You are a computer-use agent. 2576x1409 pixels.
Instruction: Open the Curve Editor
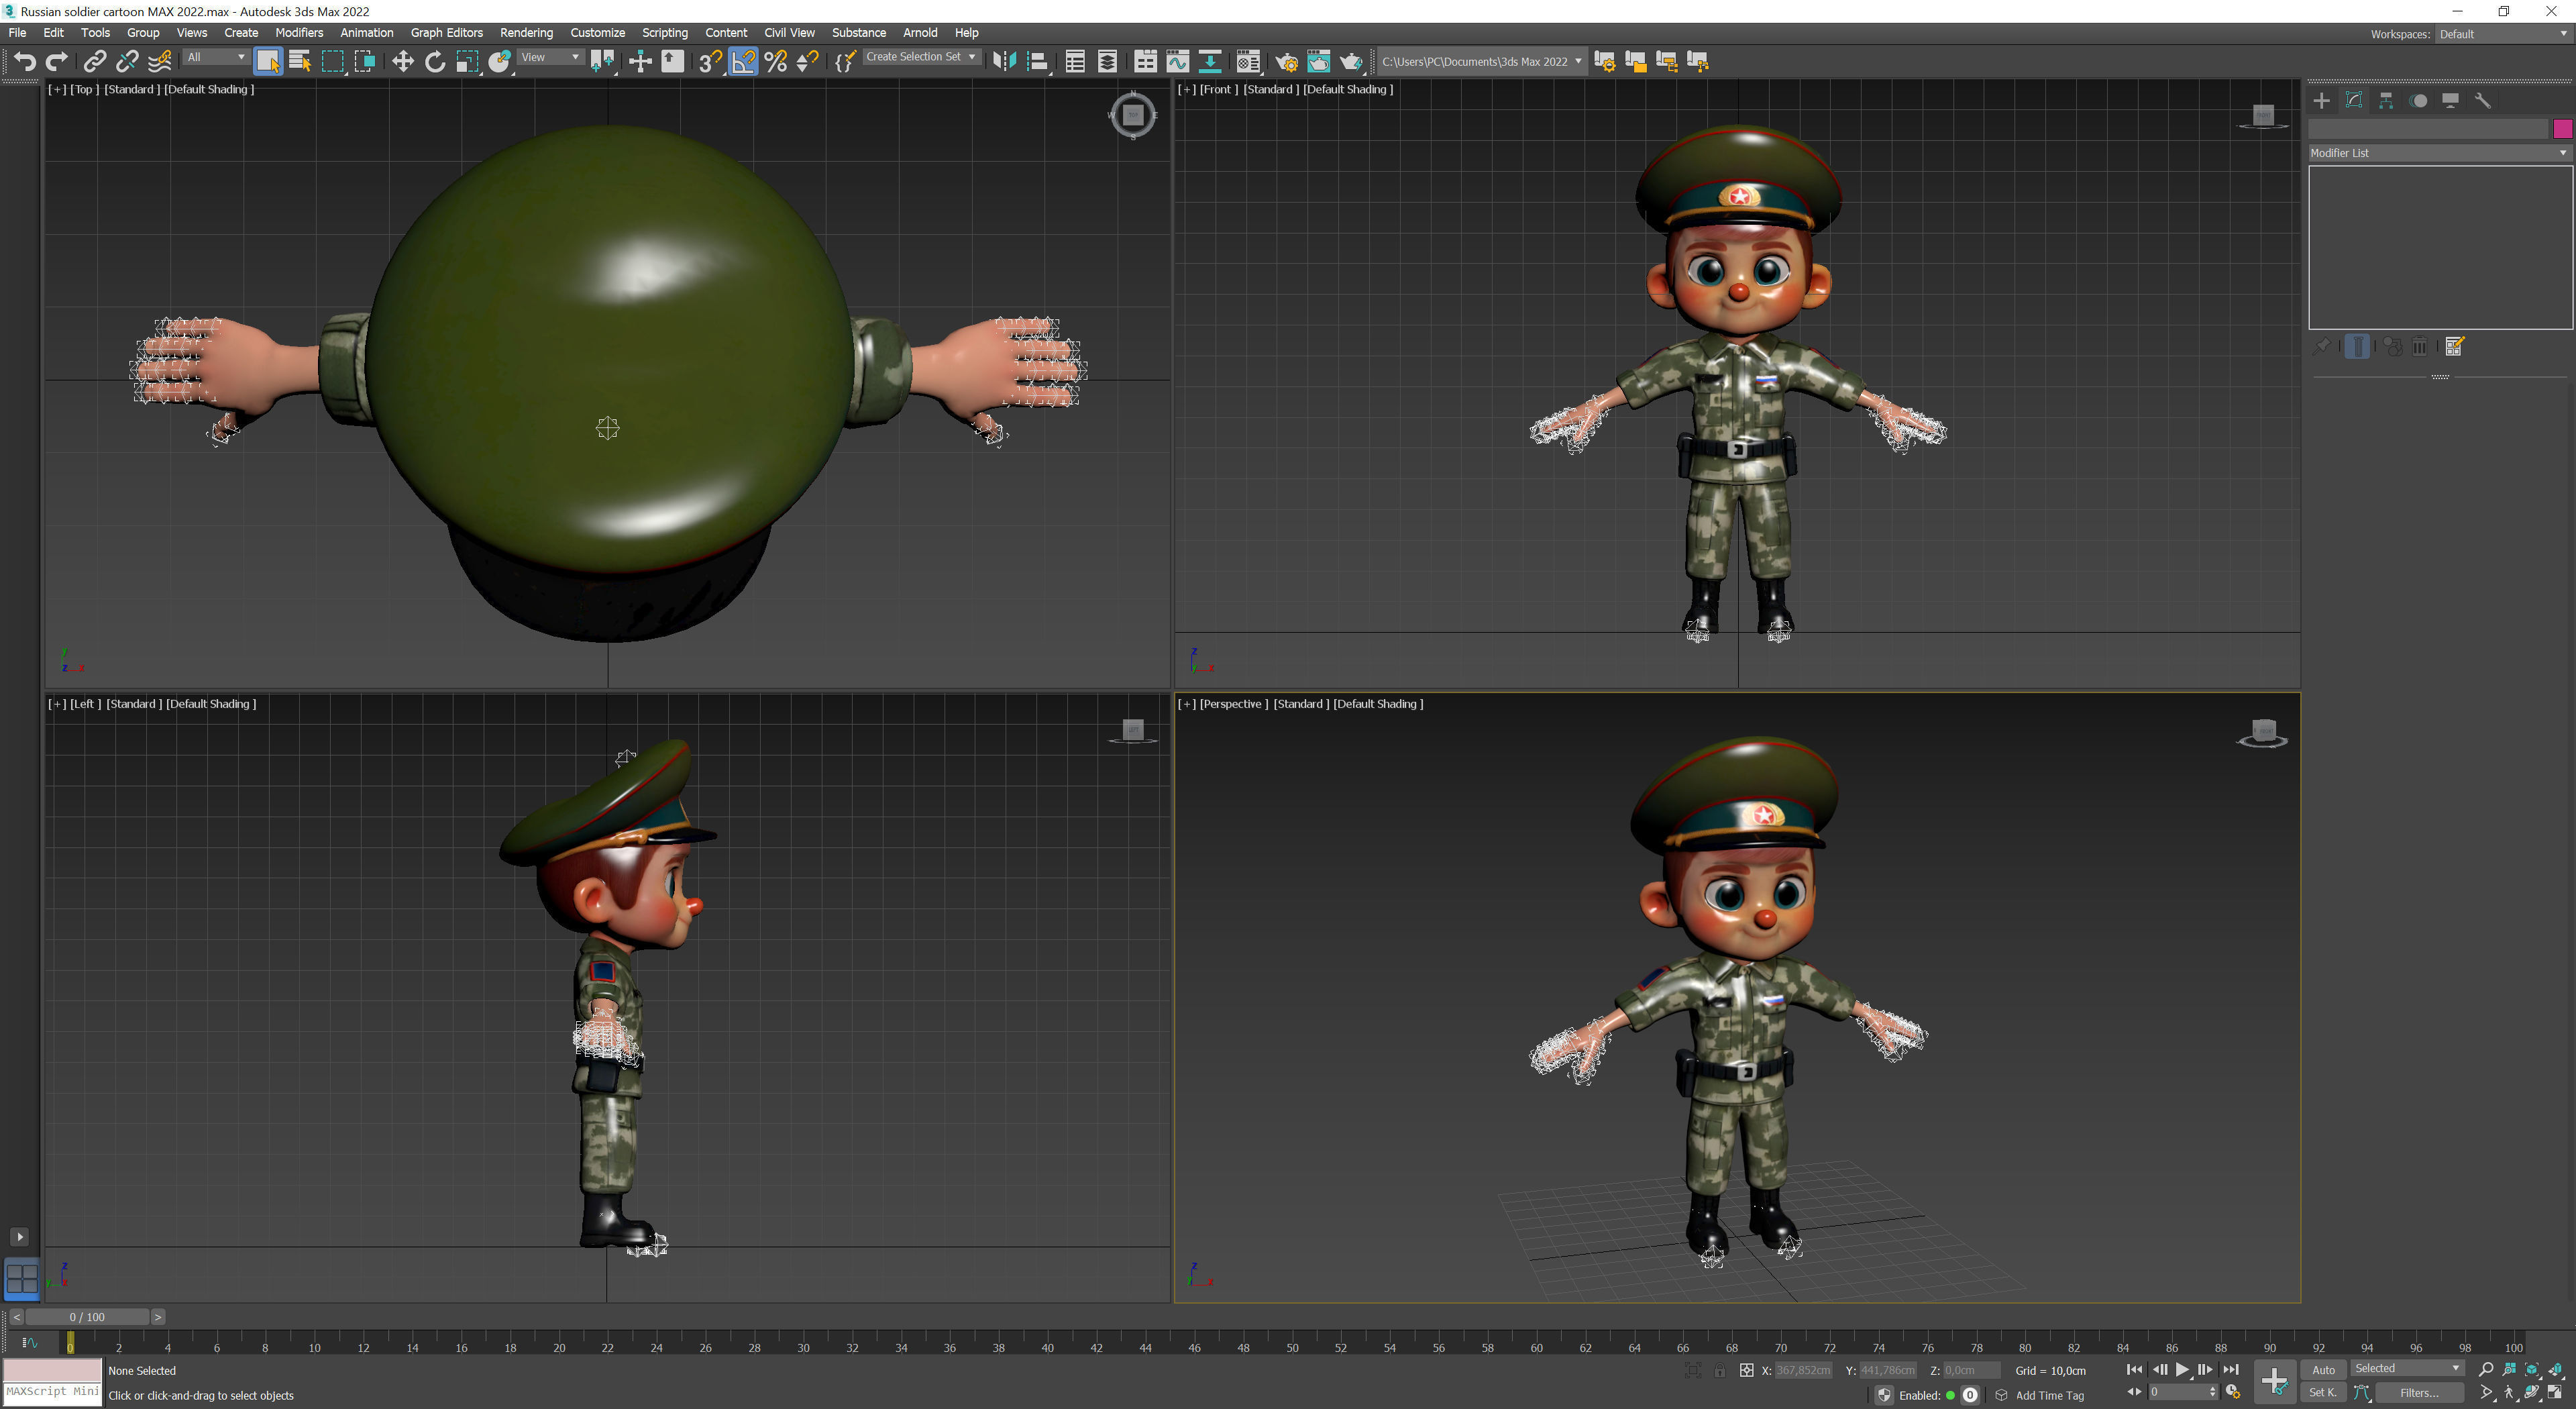1178,62
